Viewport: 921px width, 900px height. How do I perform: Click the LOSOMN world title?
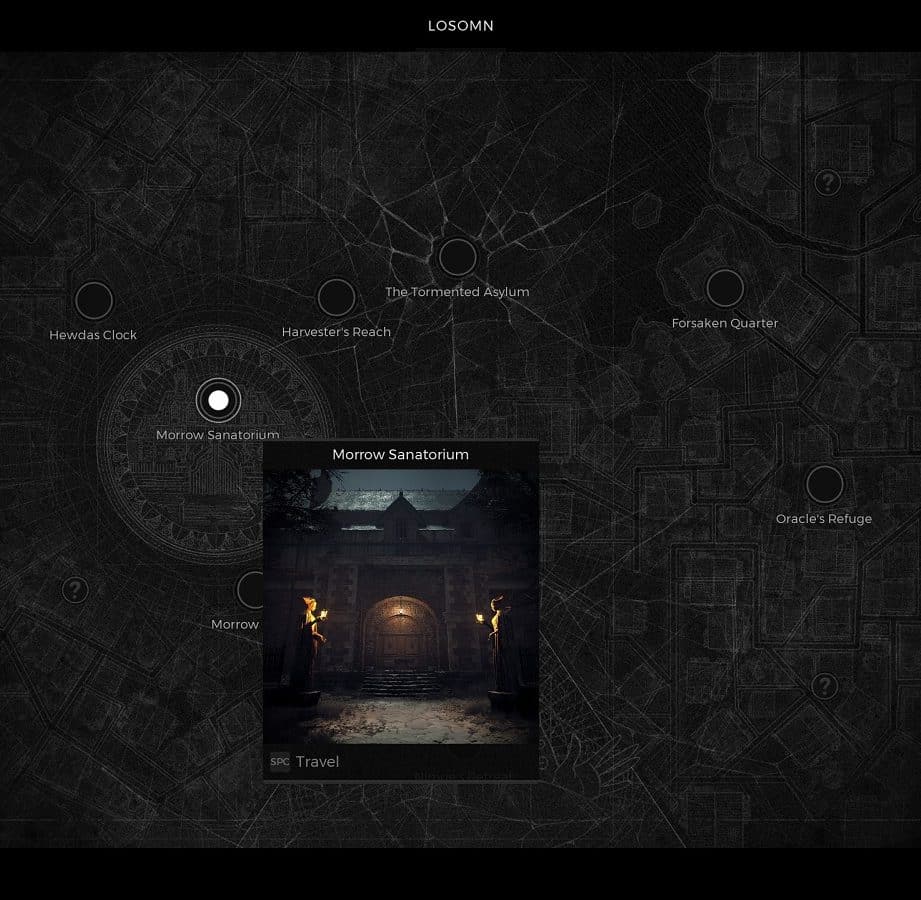coord(460,26)
